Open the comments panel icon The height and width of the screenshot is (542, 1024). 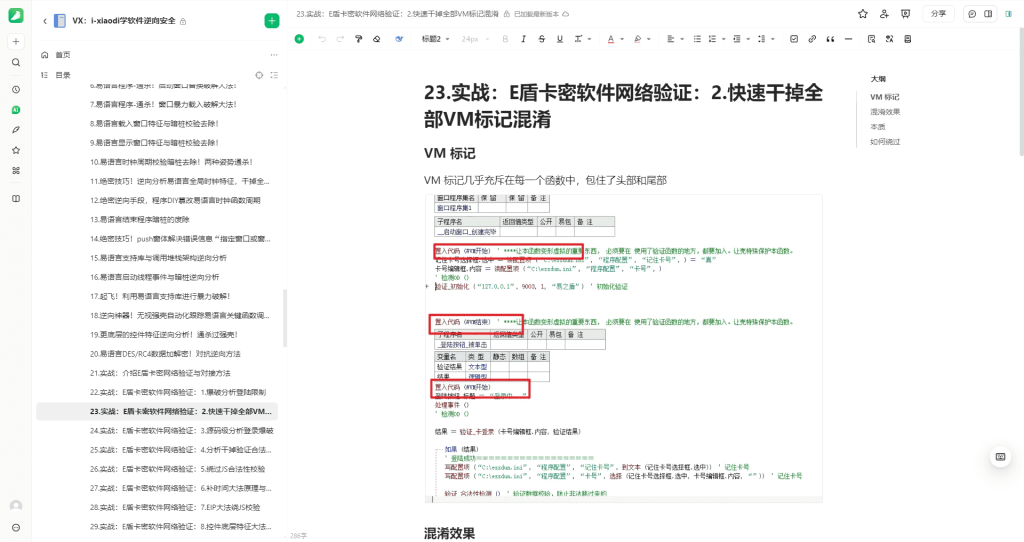[971, 14]
